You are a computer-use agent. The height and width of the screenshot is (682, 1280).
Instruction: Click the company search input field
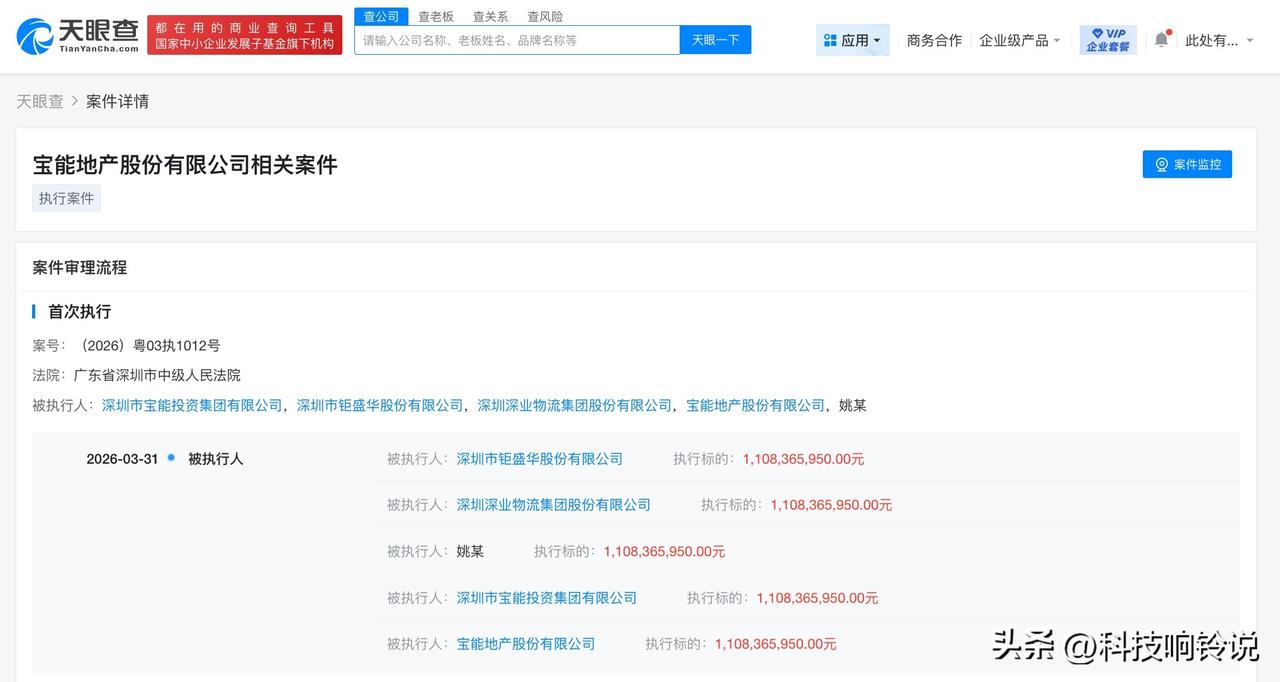coord(515,39)
